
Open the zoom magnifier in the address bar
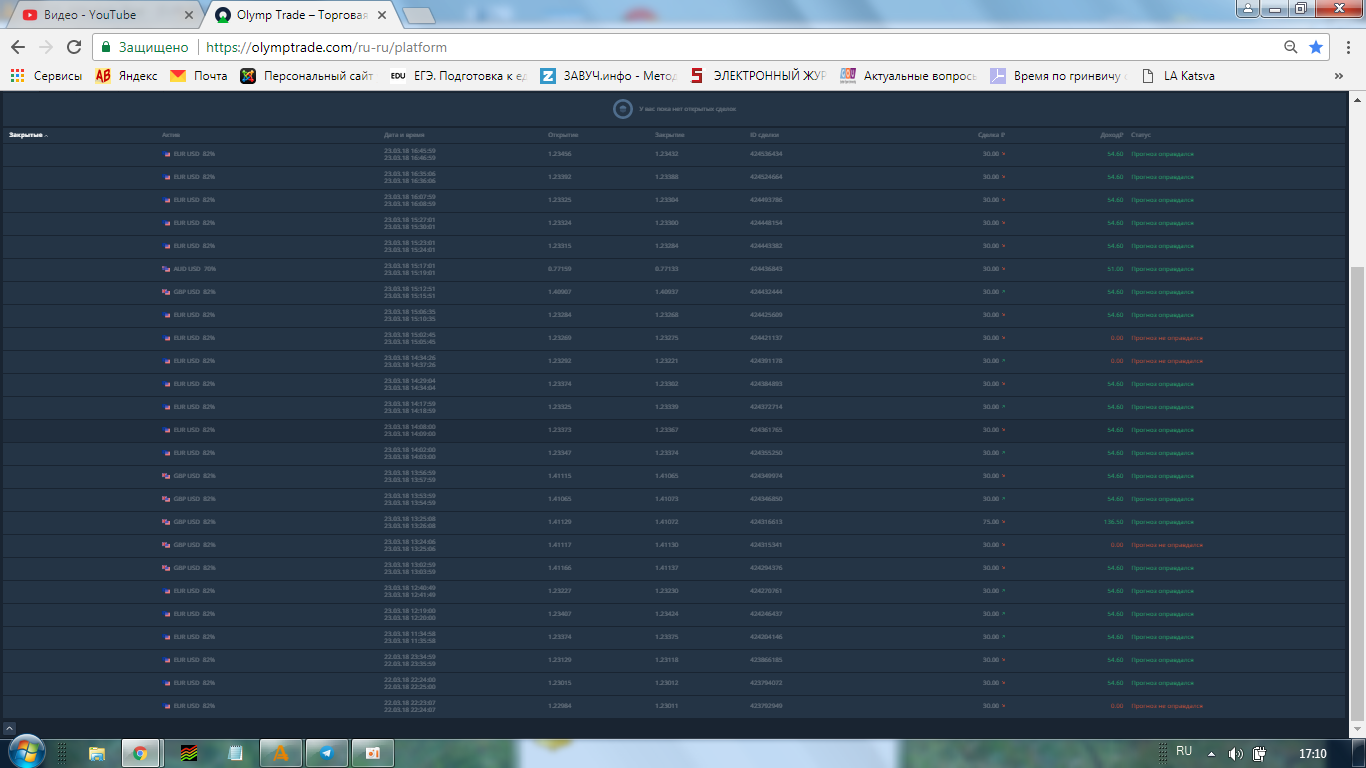(1291, 47)
